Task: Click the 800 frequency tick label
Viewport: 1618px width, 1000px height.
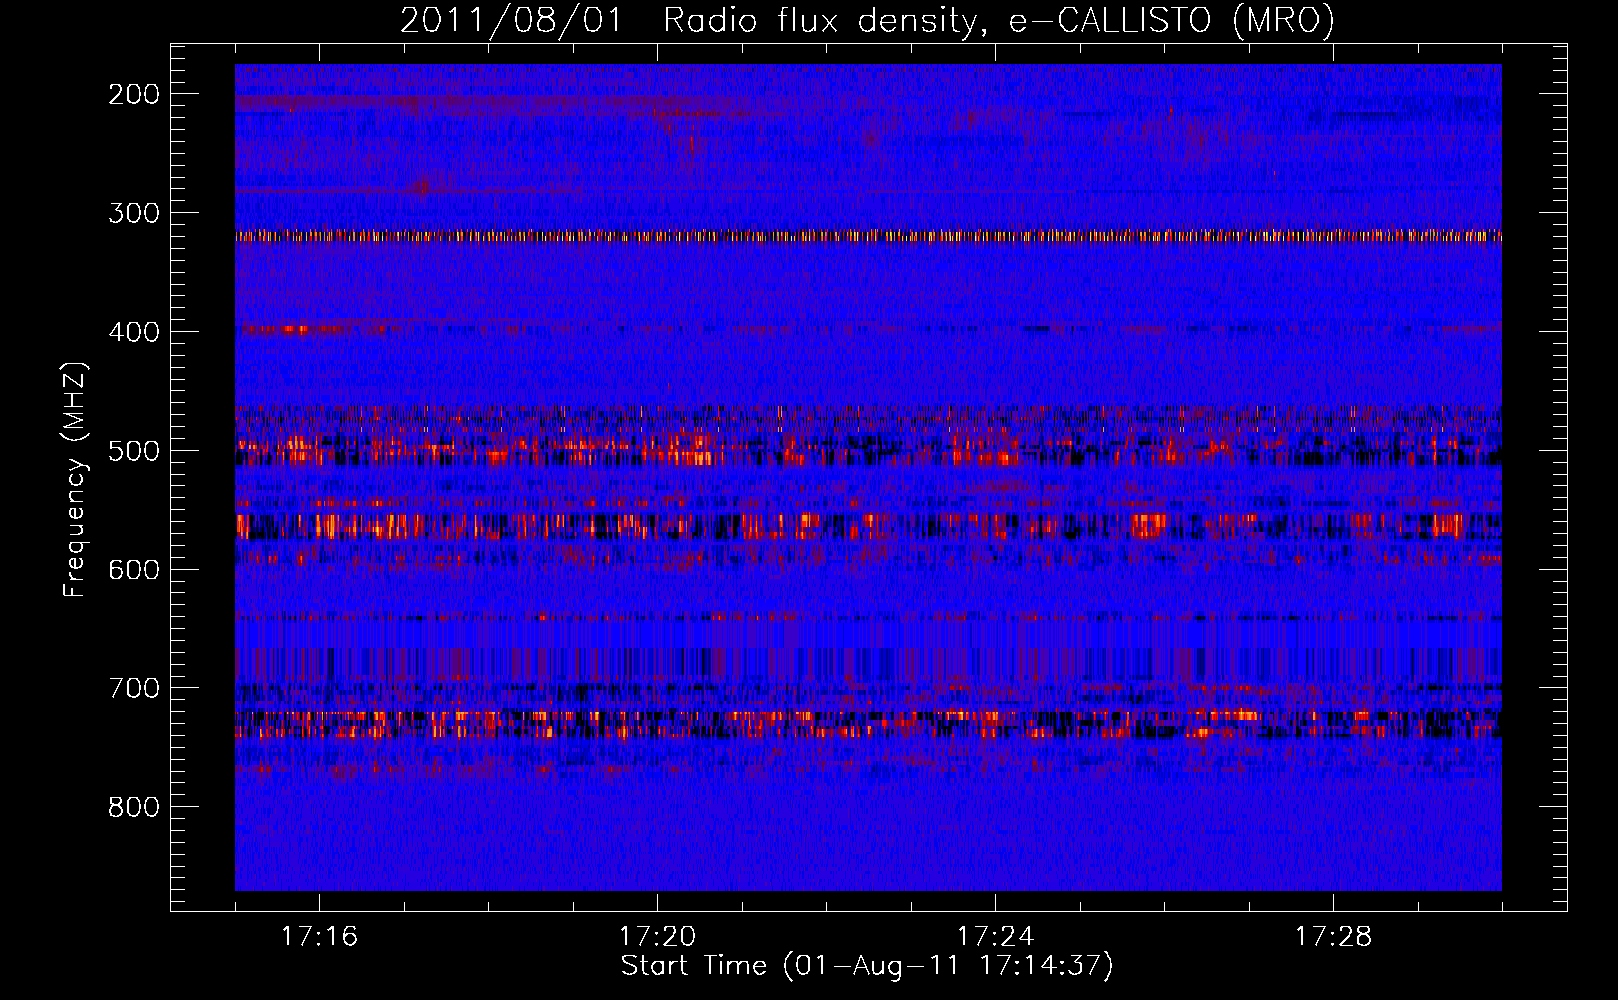Action: pyautogui.click(x=133, y=807)
